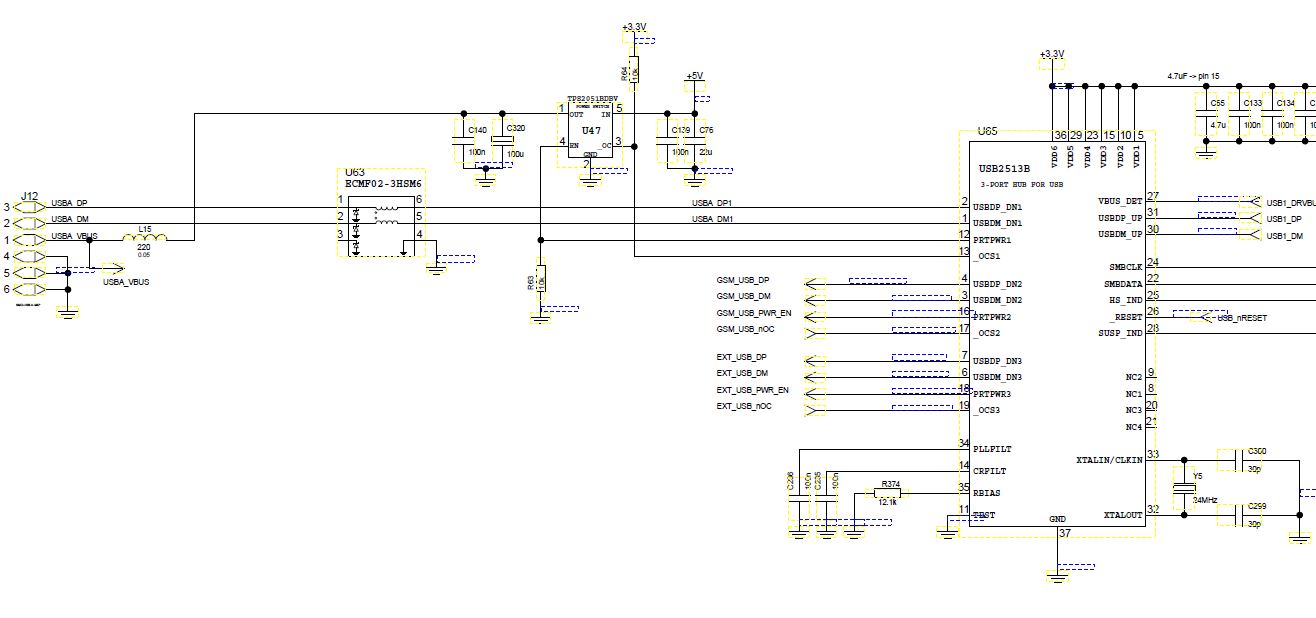Click the USB2513B part name text
1316x618 pixels.
pos(1003,169)
